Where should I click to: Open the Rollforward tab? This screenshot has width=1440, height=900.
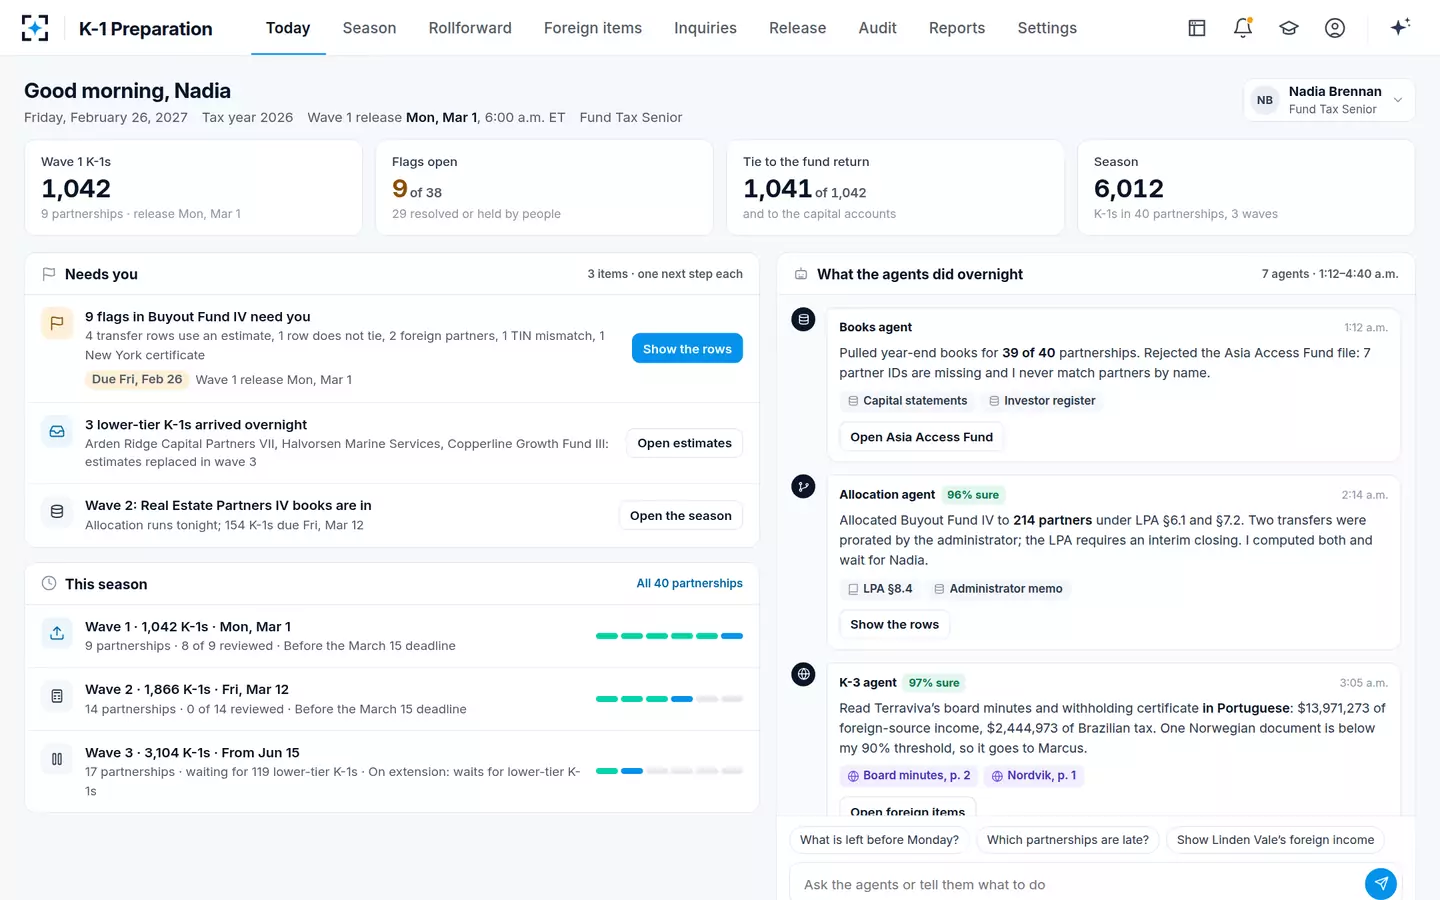[x=470, y=28]
